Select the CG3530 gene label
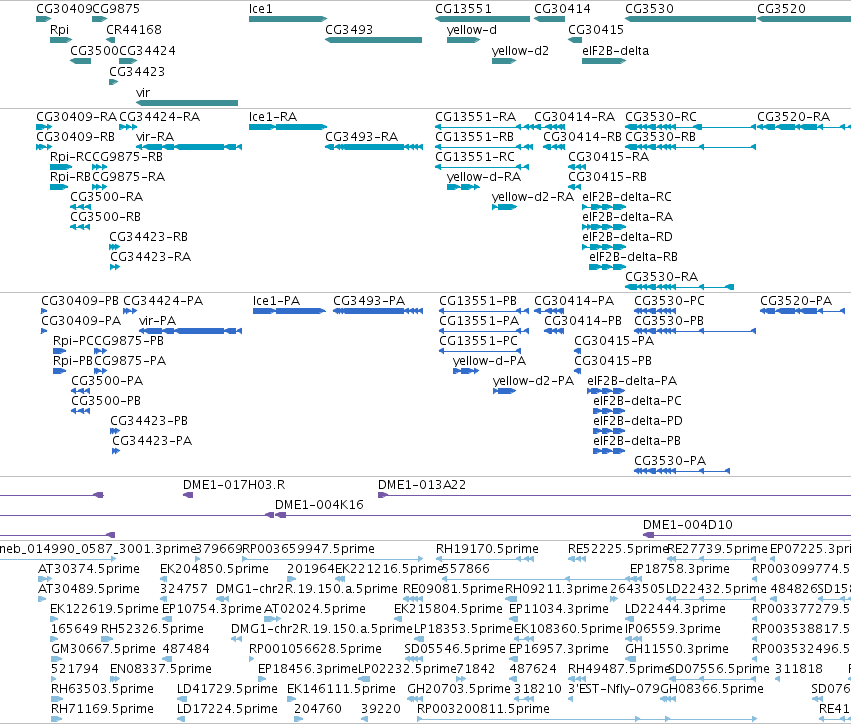 tap(649, 9)
